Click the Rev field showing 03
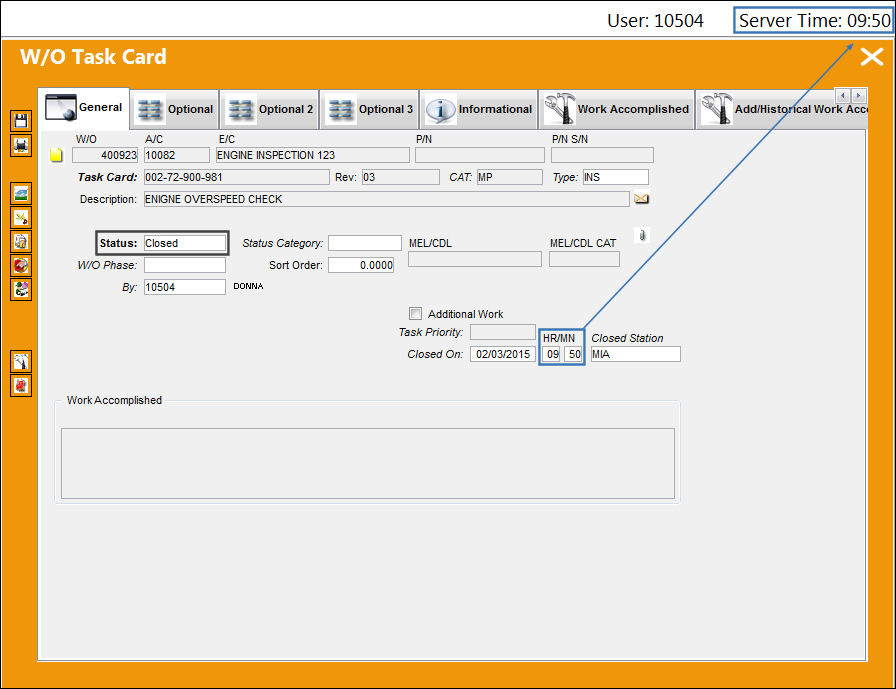This screenshot has width=896, height=689. click(x=401, y=177)
